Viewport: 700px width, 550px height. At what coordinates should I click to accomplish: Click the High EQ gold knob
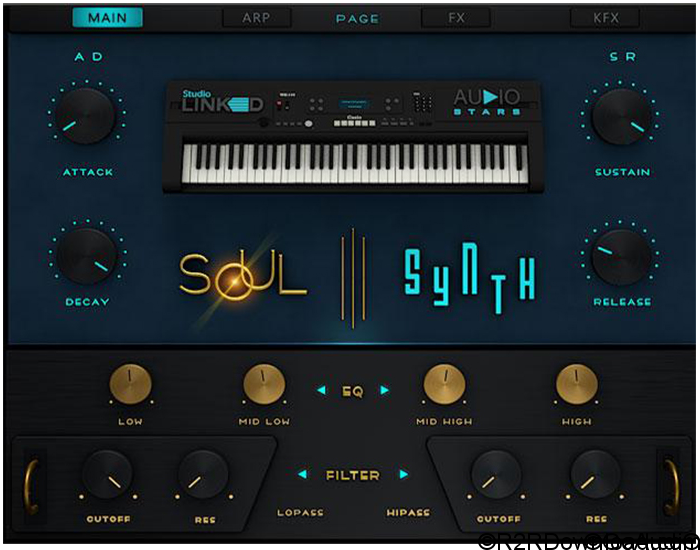[x=577, y=384]
